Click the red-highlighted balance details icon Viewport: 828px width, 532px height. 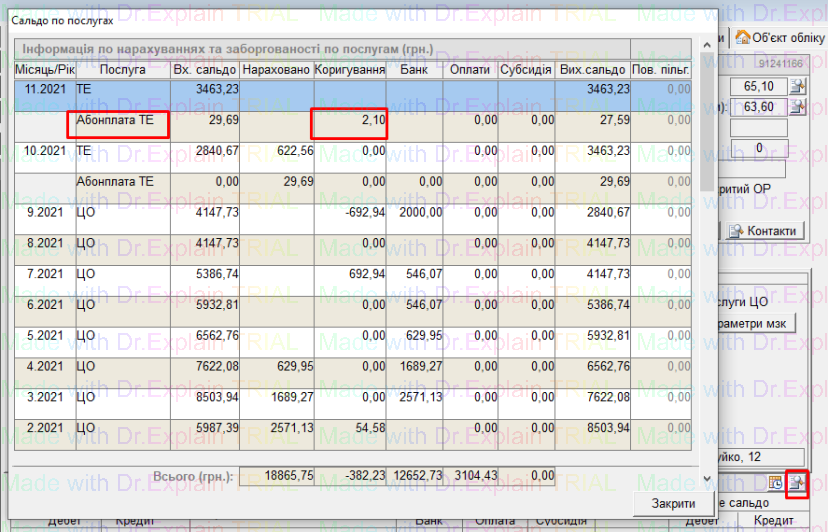click(797, 484)
